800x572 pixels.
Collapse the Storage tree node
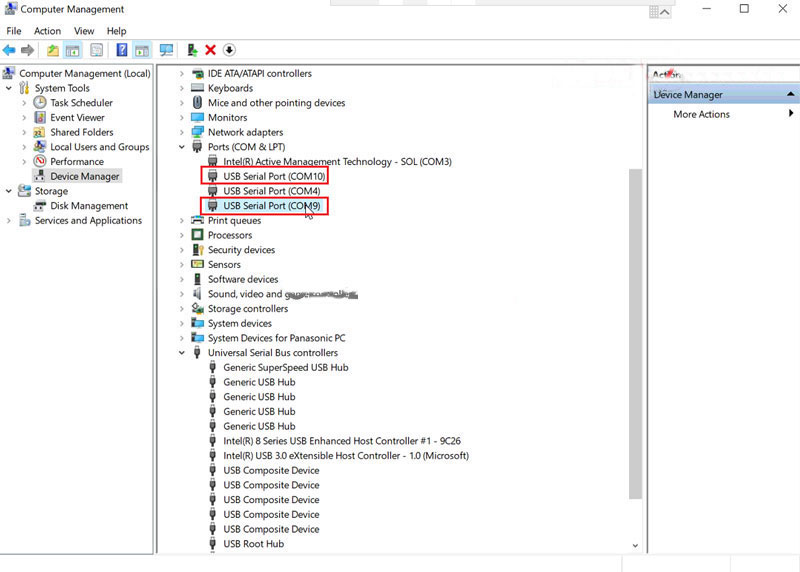click(x=9, y=191)
